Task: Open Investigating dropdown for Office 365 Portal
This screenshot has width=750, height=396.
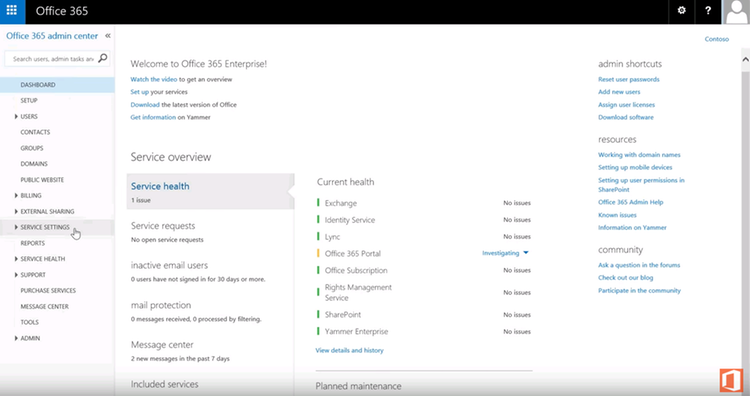Action: (505, 253)
